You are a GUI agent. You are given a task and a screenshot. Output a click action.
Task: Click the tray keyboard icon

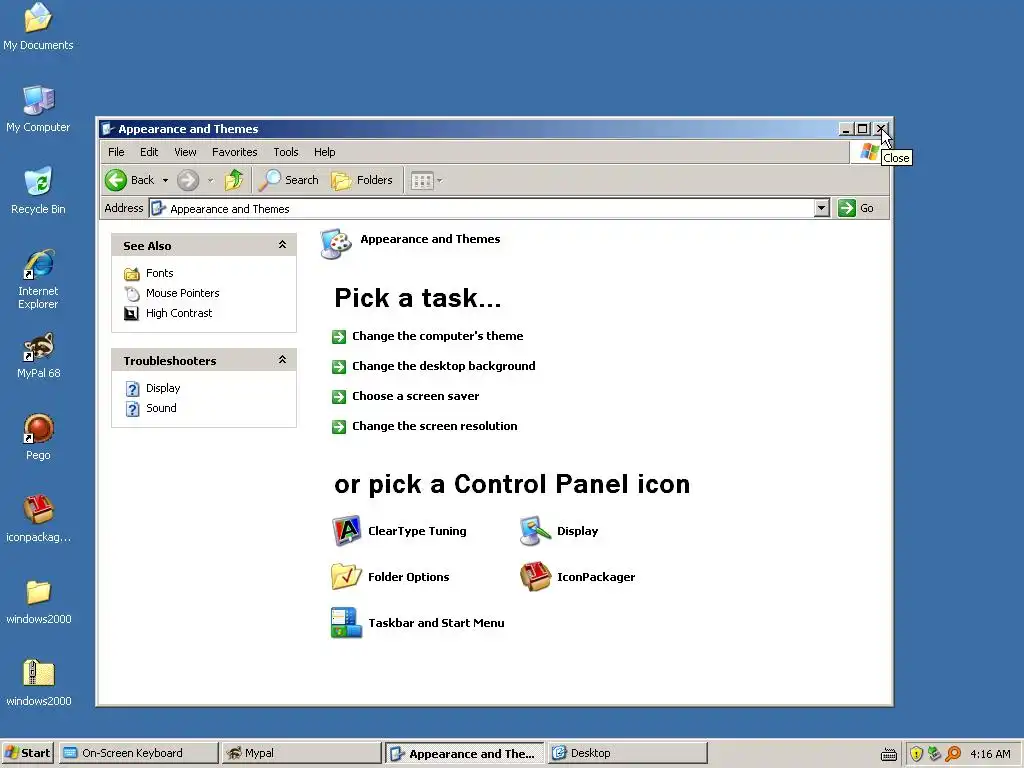coord(888,755)
